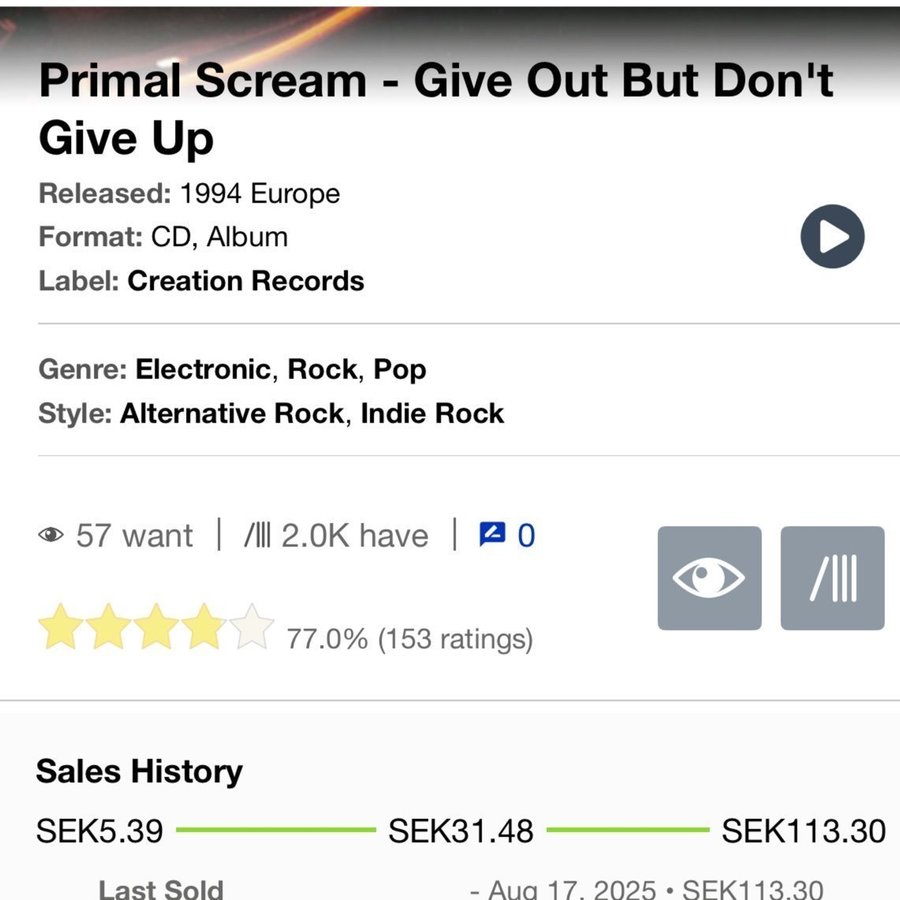Open the Last Sold Aug 17, 2025 entry
900x900 pixels.
[x=646, y=889]
